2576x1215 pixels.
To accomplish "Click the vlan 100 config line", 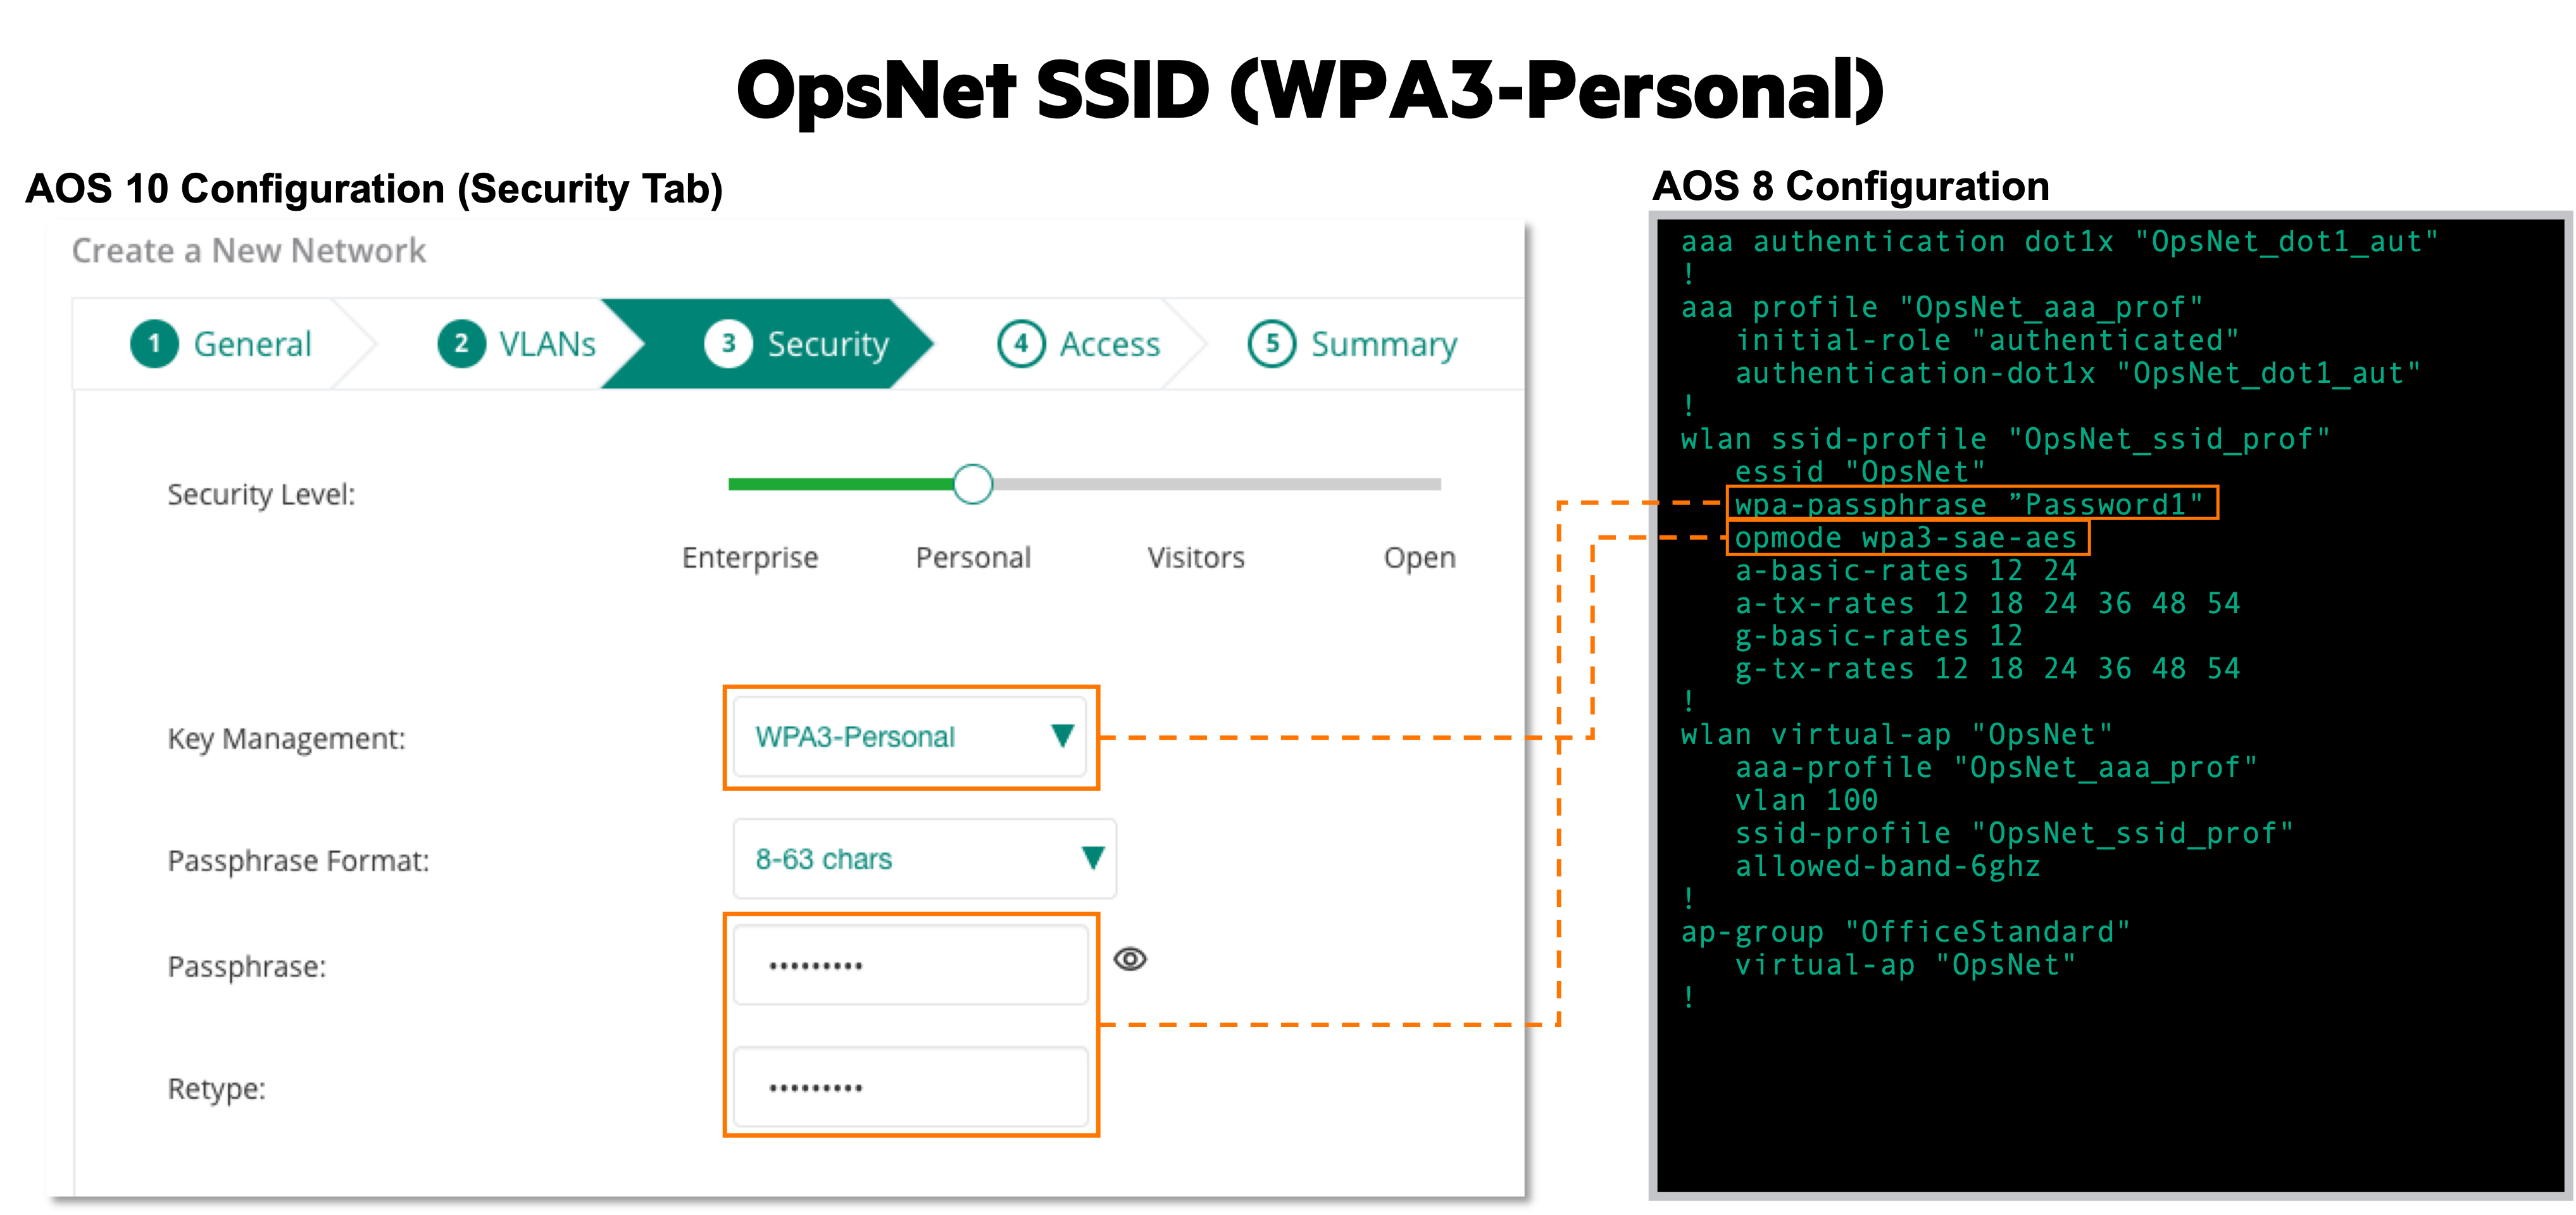I will coord(1806,800).
